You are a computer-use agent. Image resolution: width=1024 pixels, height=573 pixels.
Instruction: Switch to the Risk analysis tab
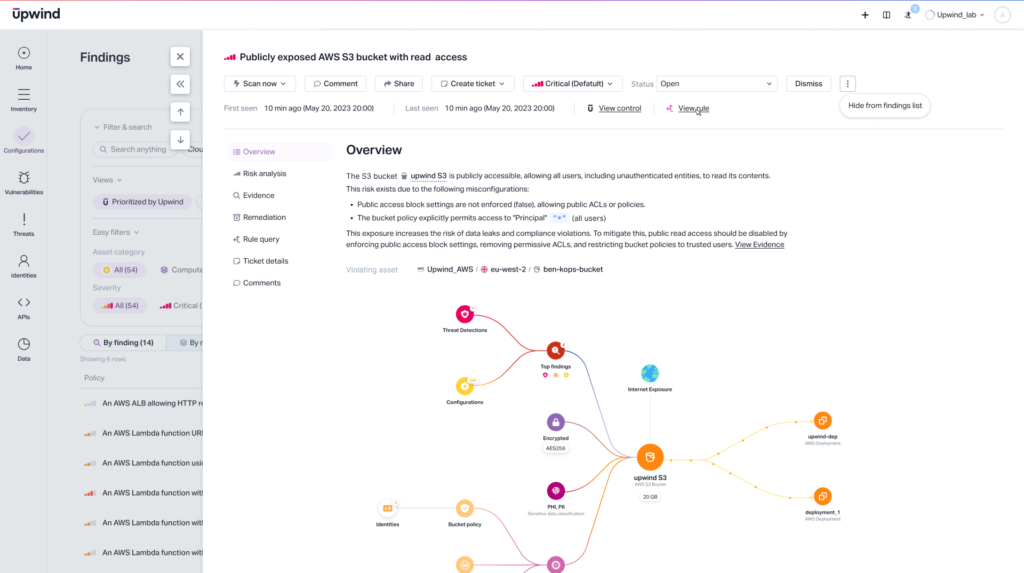point(264,173)
